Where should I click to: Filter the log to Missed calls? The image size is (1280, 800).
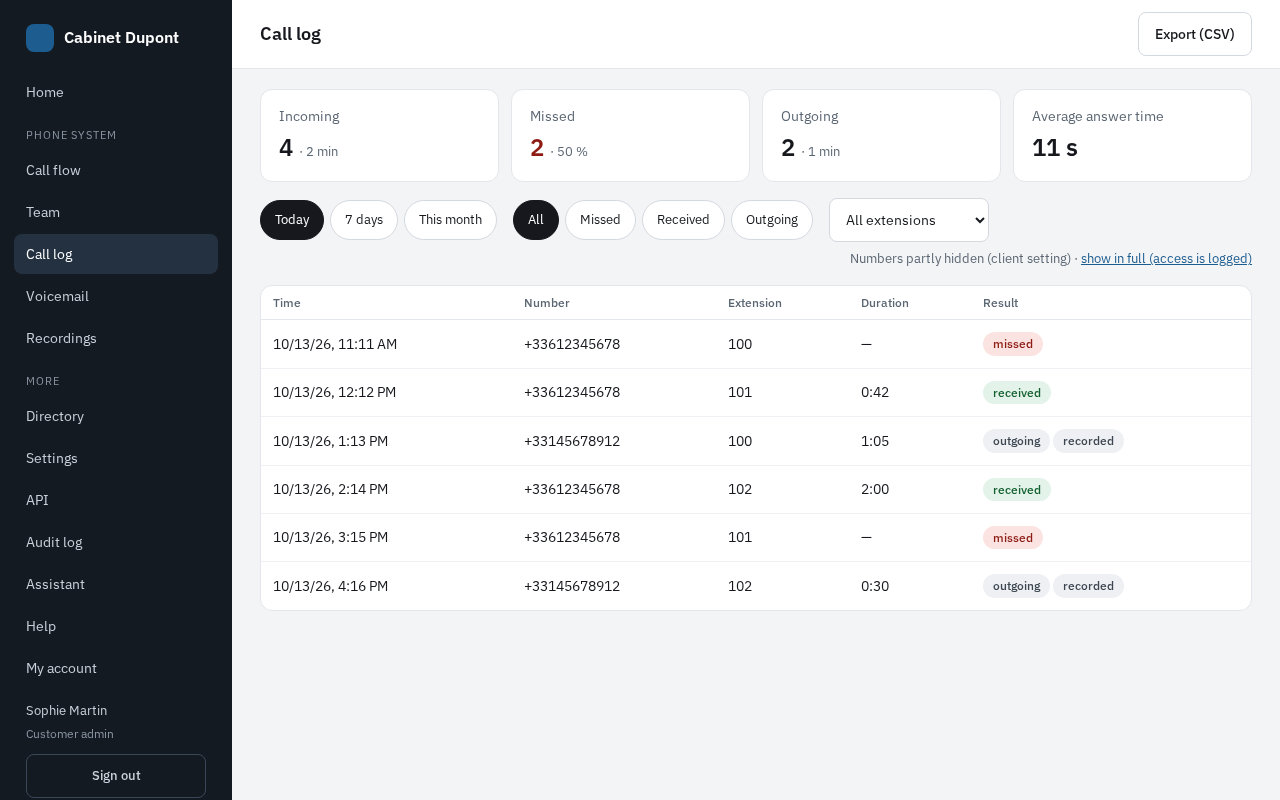tap(600, 220)
